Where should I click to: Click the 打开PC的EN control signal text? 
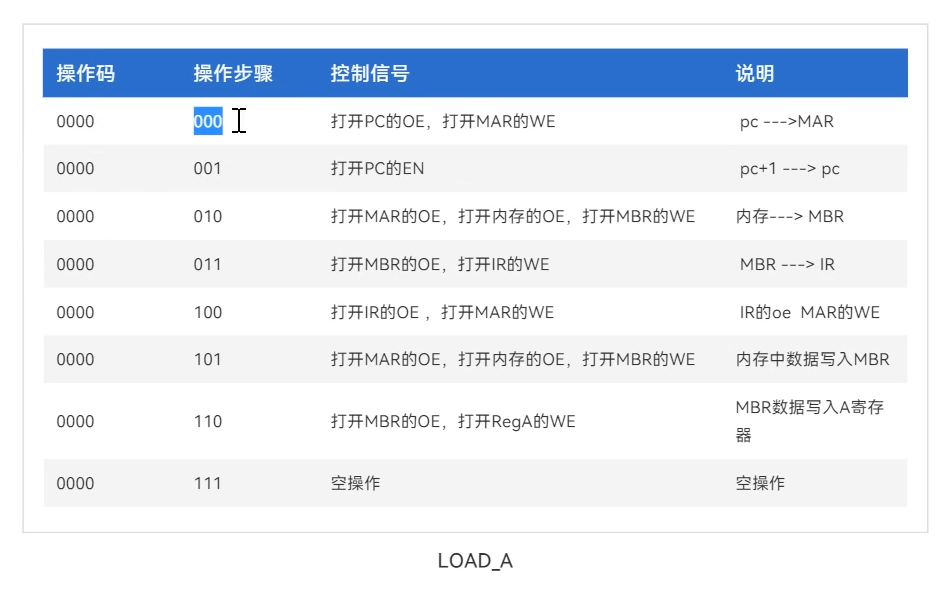(377, 169)
